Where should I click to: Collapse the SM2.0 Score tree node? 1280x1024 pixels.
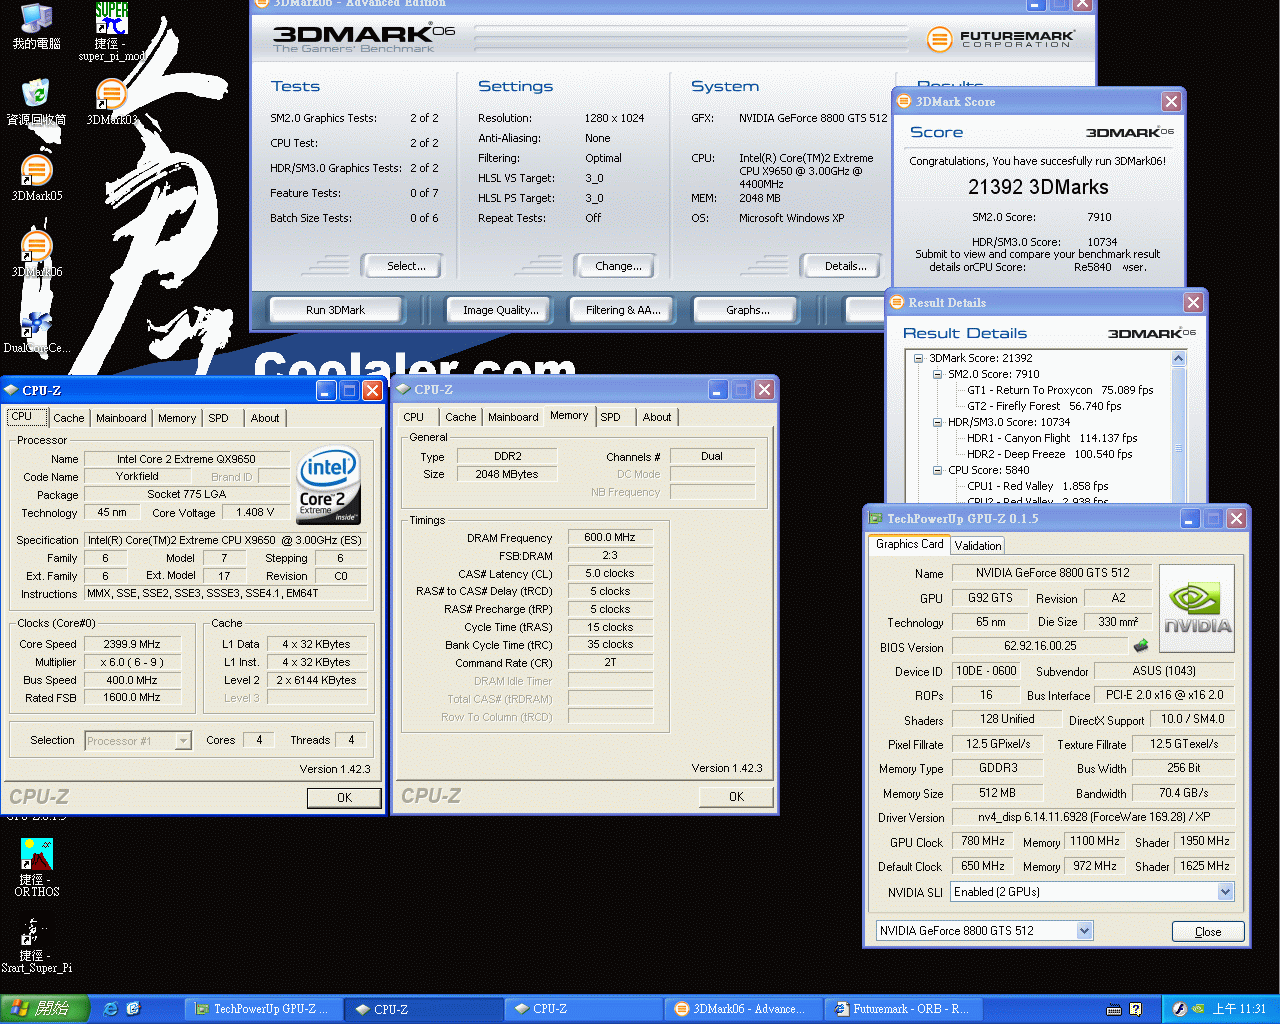[x=937, y=374]
